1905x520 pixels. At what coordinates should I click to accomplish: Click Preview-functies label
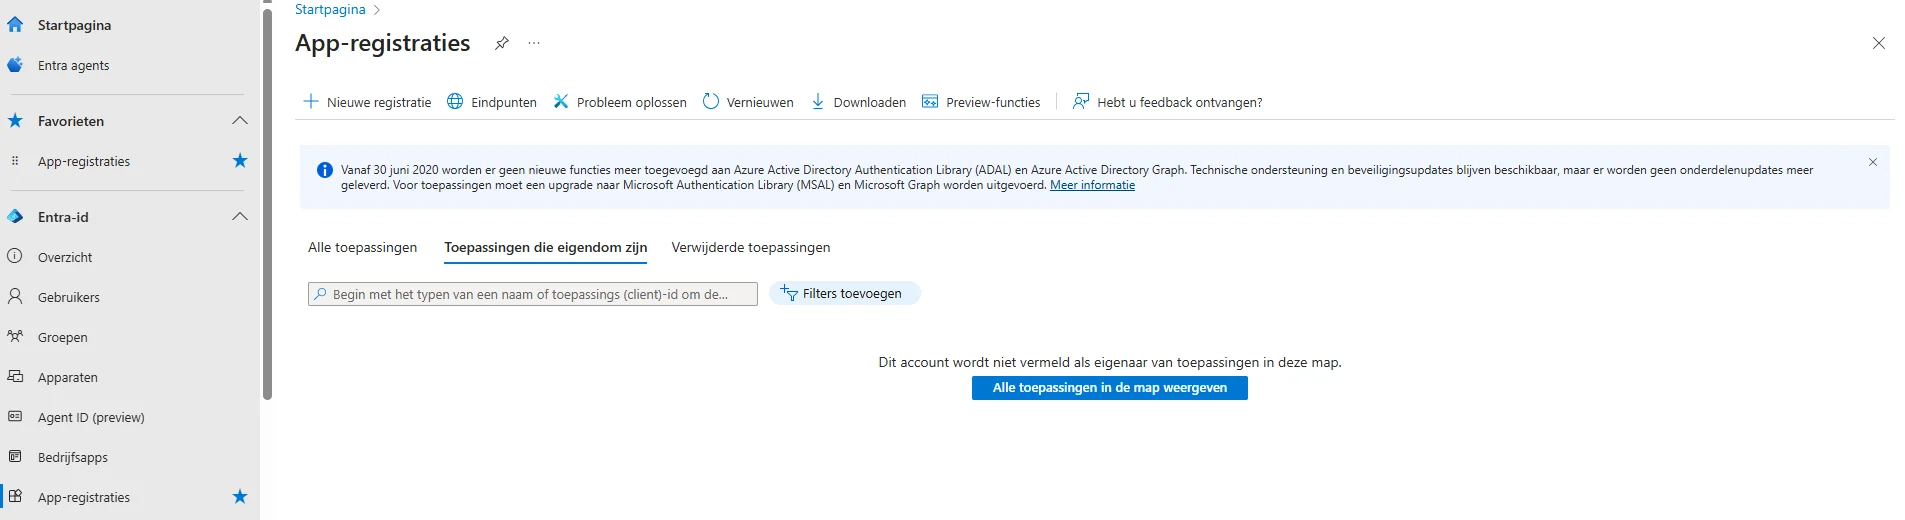tap(993, 102)
